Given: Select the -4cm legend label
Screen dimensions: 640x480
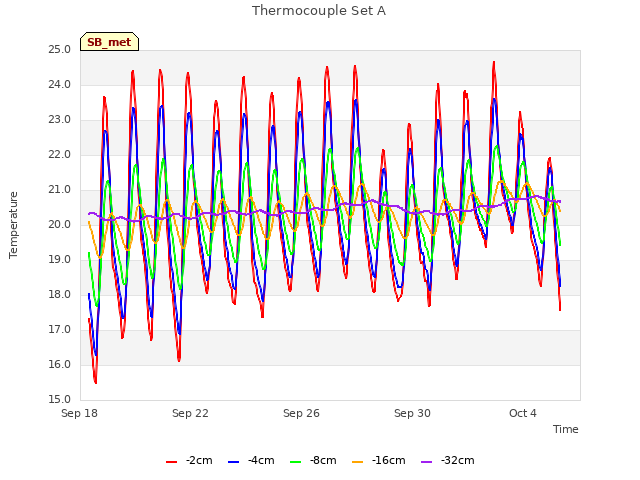Looking at the screenshot, I should coord(261,460).
